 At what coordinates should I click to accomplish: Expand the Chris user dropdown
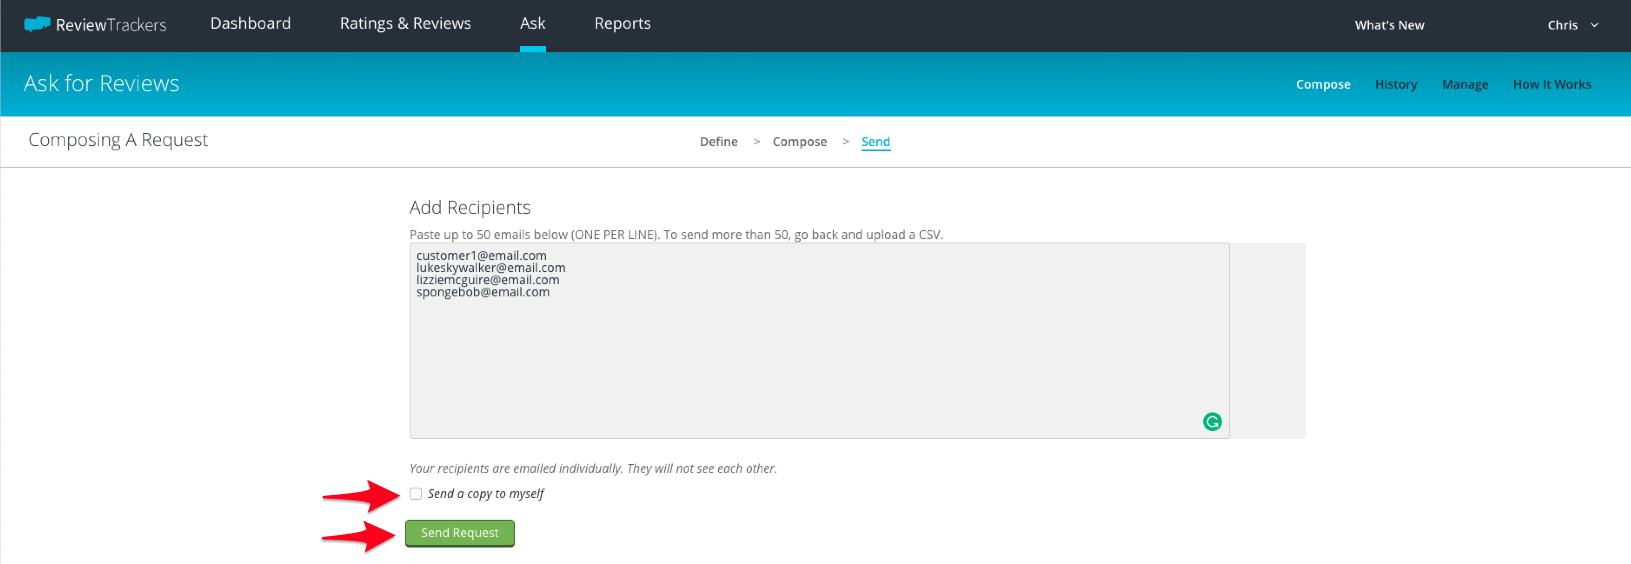point(1573,25)
